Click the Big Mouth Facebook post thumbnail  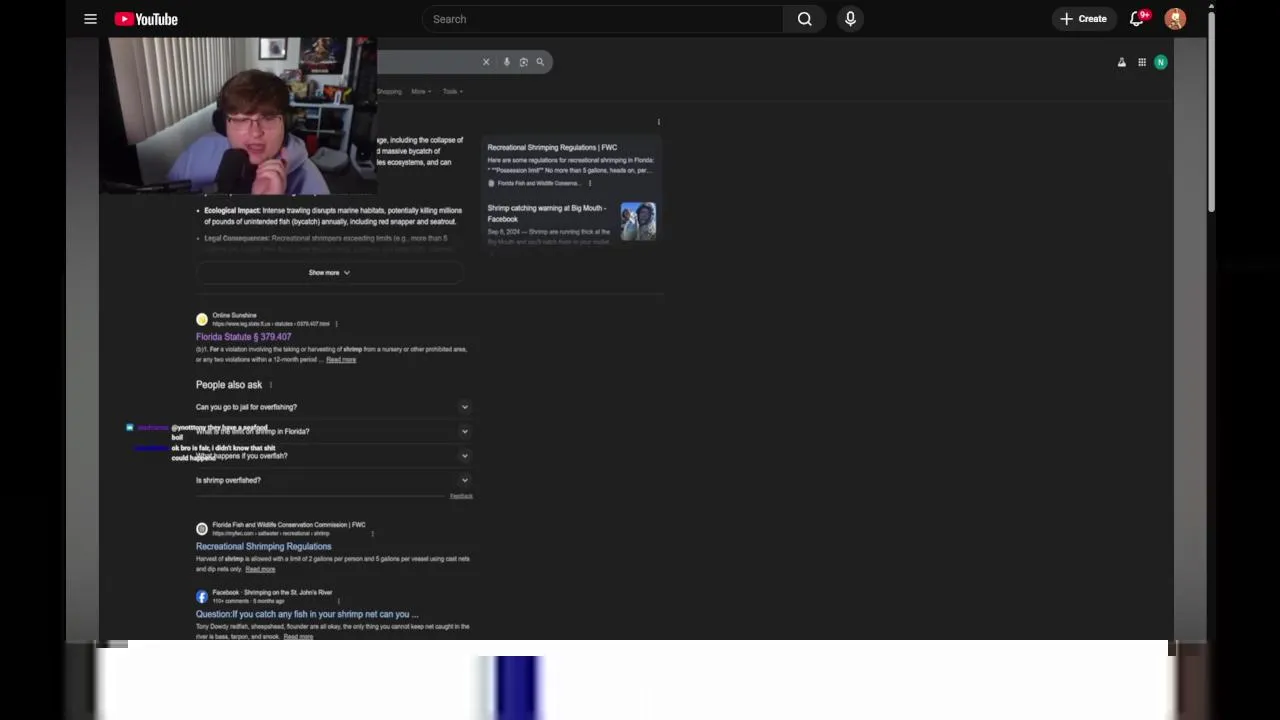click(638, 221)
